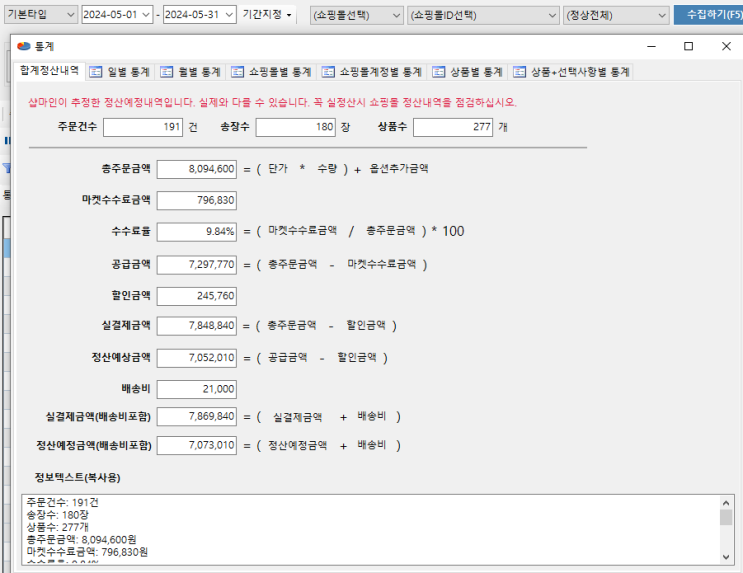Image resolution: width=743 pixels, height=573 pixels.
Task: Open the 쇼핑몰별 통계 tab
Action: [x=272, y=72]
